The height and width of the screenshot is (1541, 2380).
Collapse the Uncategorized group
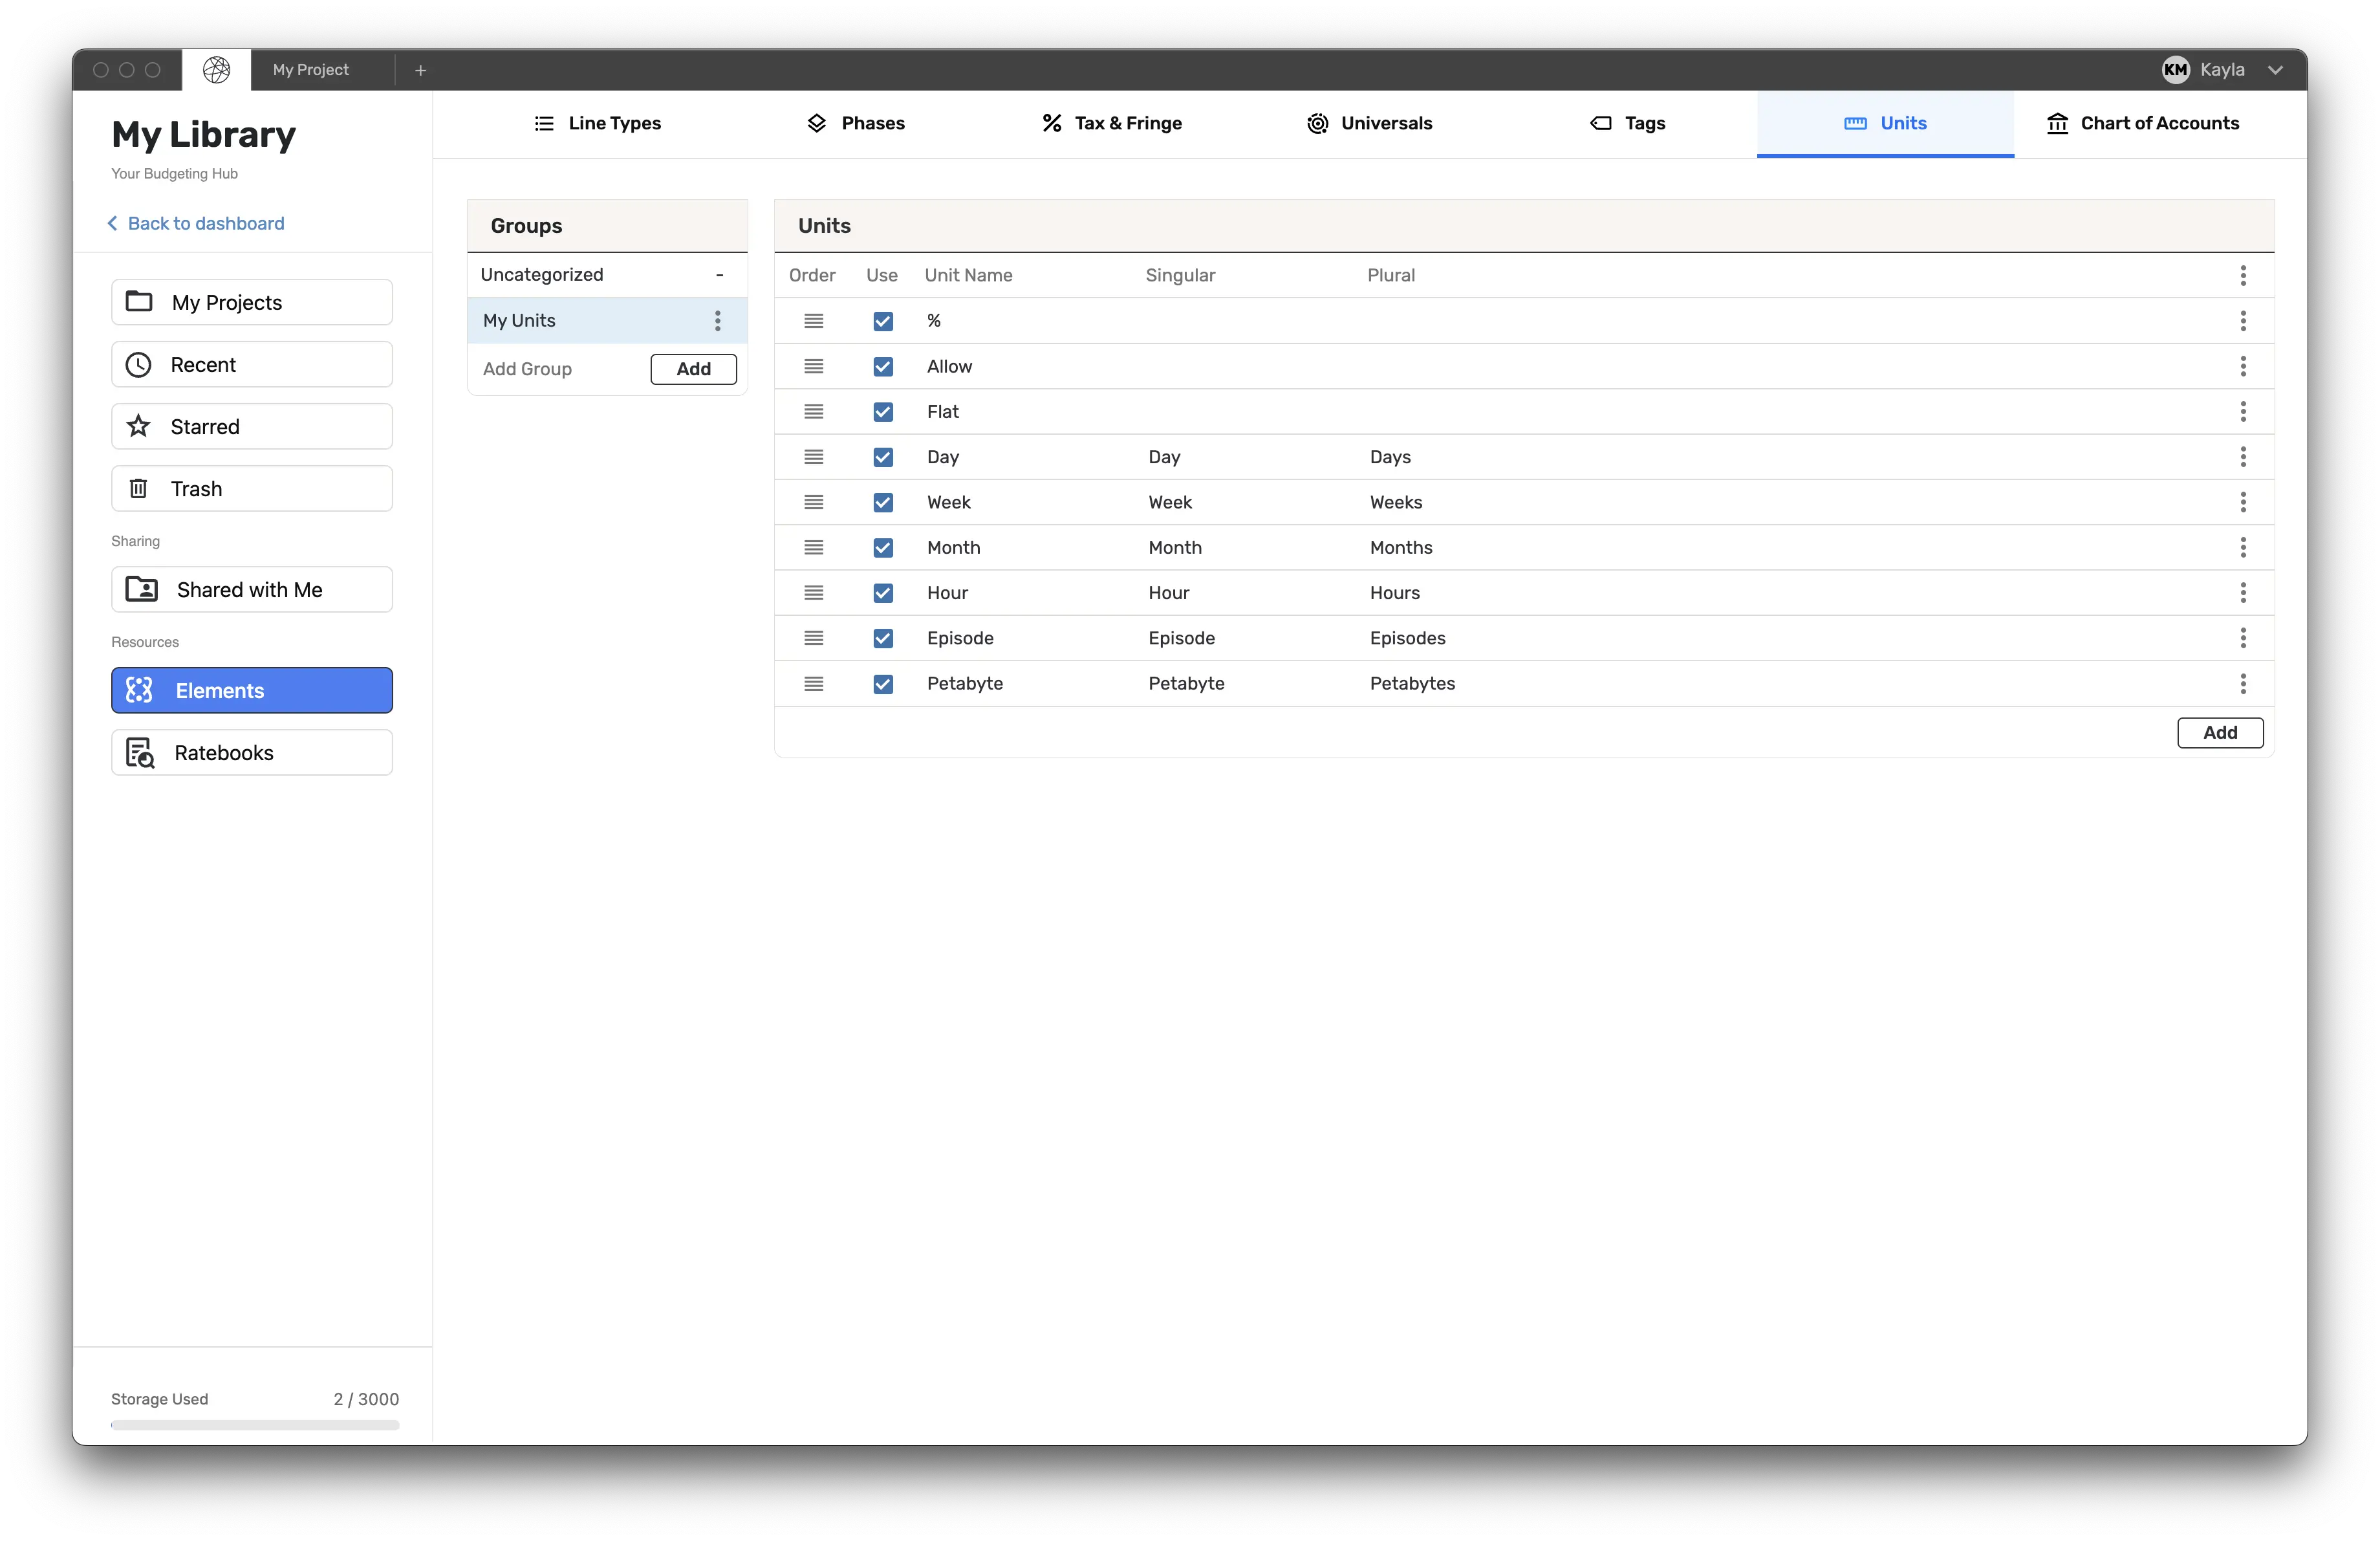(x=719, y=275)
